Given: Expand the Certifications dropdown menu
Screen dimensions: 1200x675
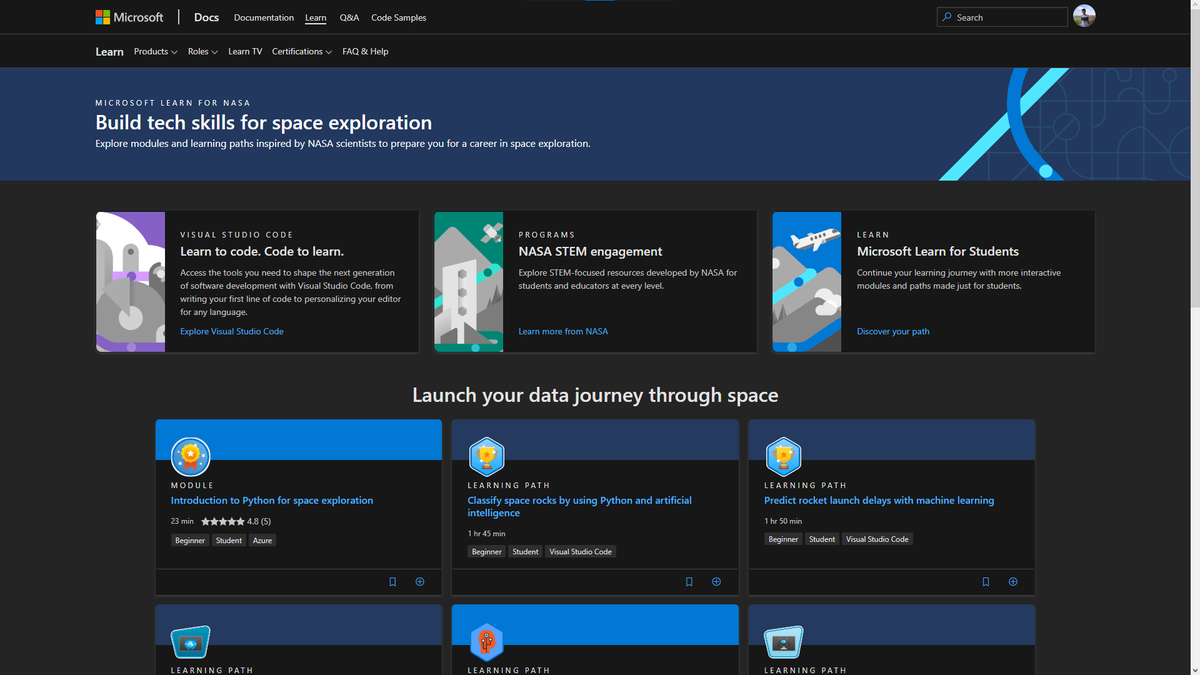Looking at the screenshot, I should coord(302,51).
